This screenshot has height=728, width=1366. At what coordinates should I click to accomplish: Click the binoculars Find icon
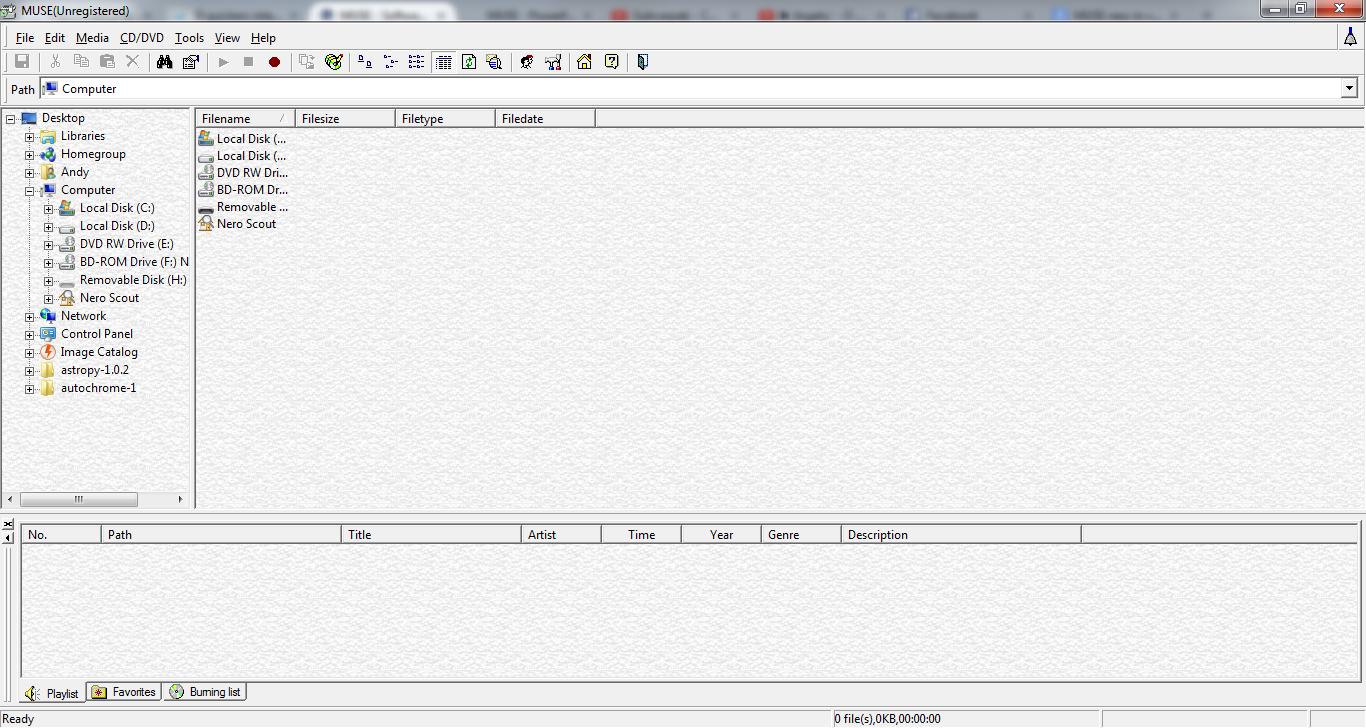[x=165, y=62]
